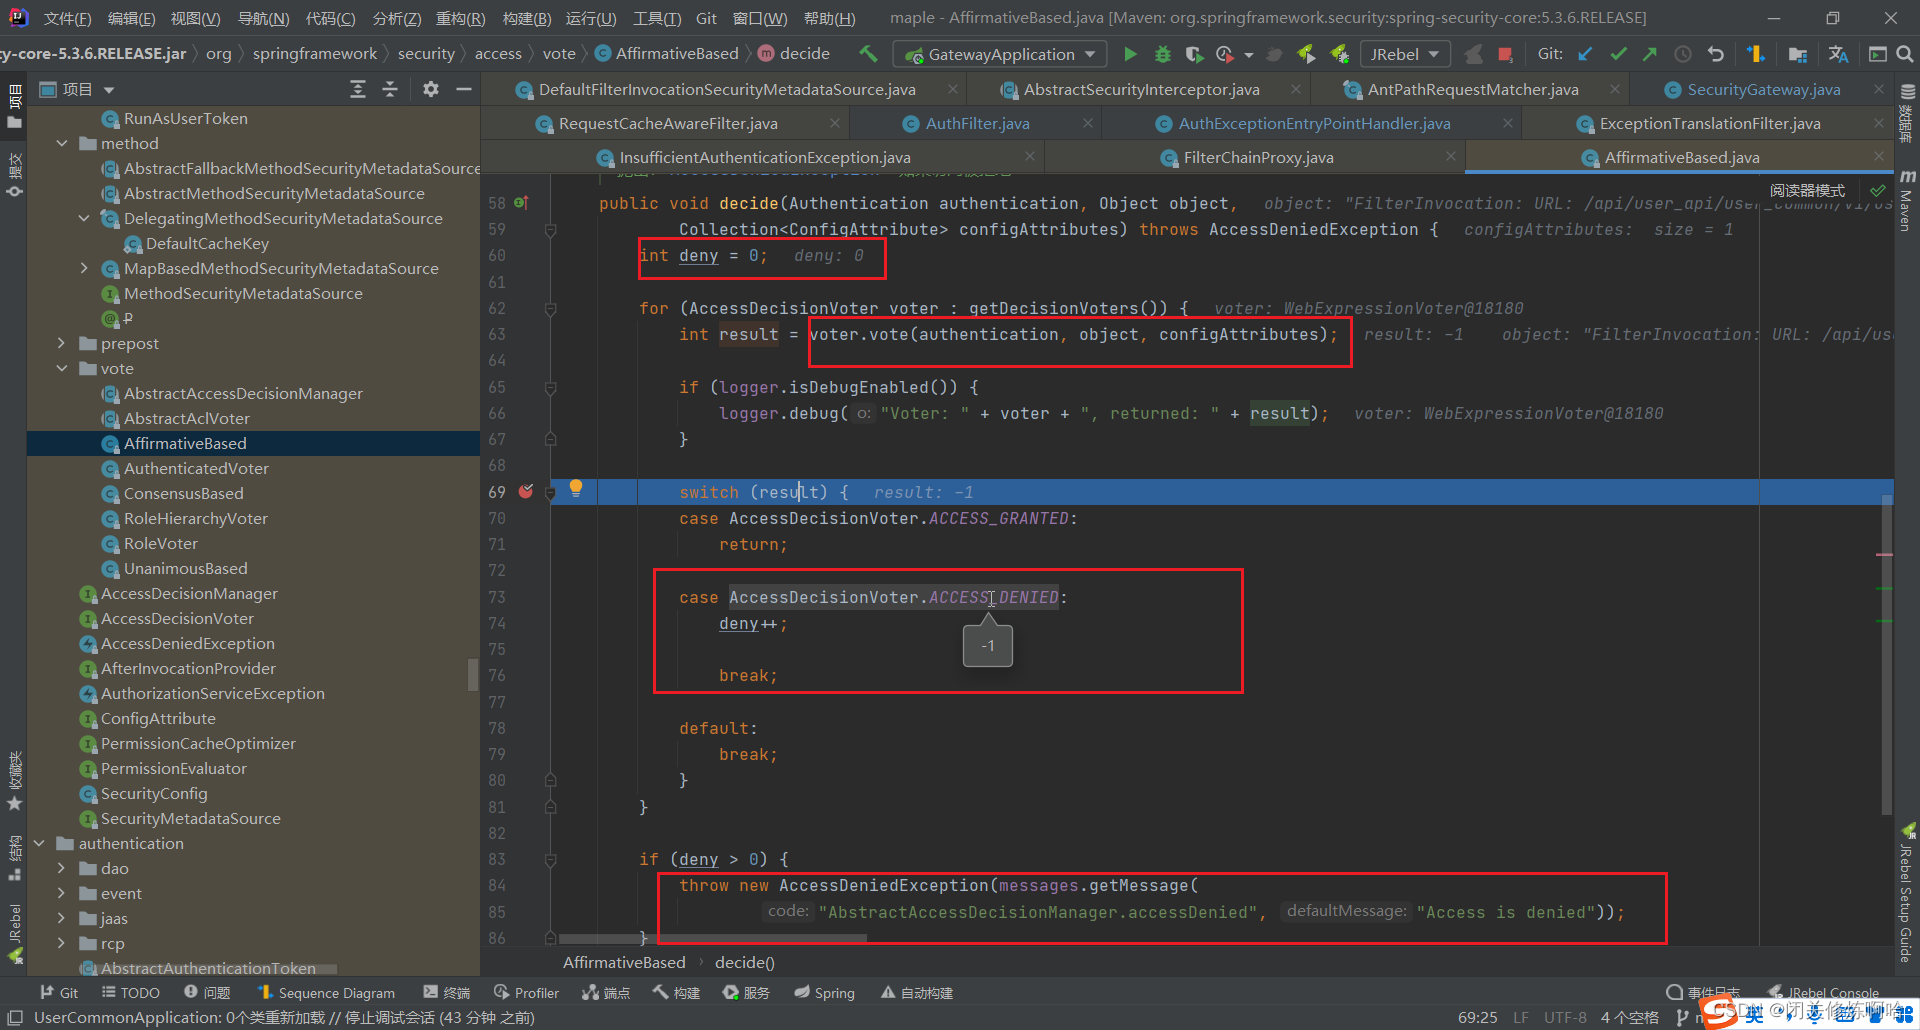This screenshot has height=1030, width=1920.
Task: Open Project Structure folder icon
Action: pyautogui.click(x=1797, y=54)
